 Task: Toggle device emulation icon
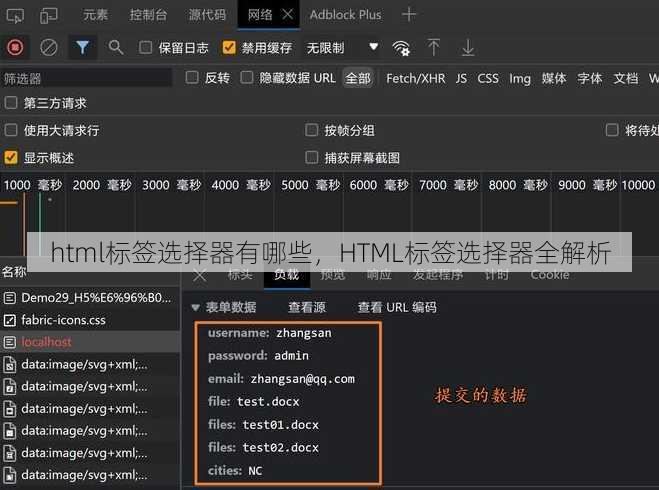click(x=49, y=16)
